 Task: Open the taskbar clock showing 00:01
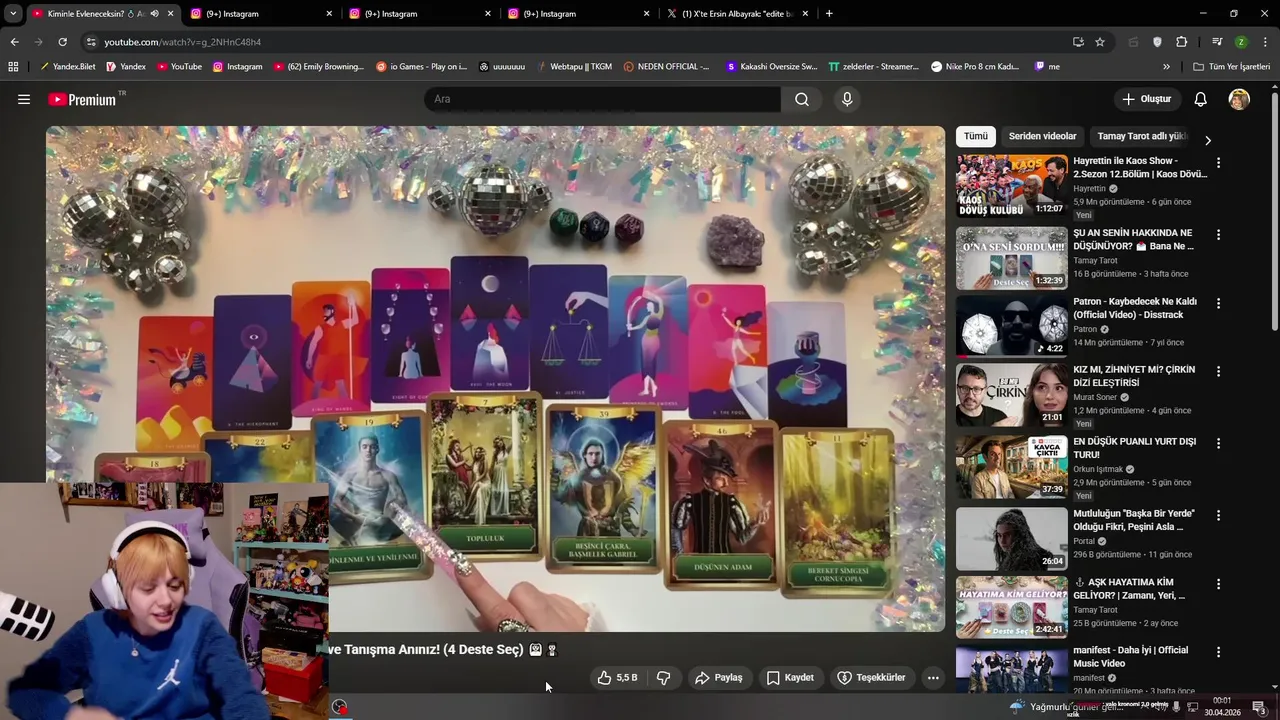[1222, 706]
